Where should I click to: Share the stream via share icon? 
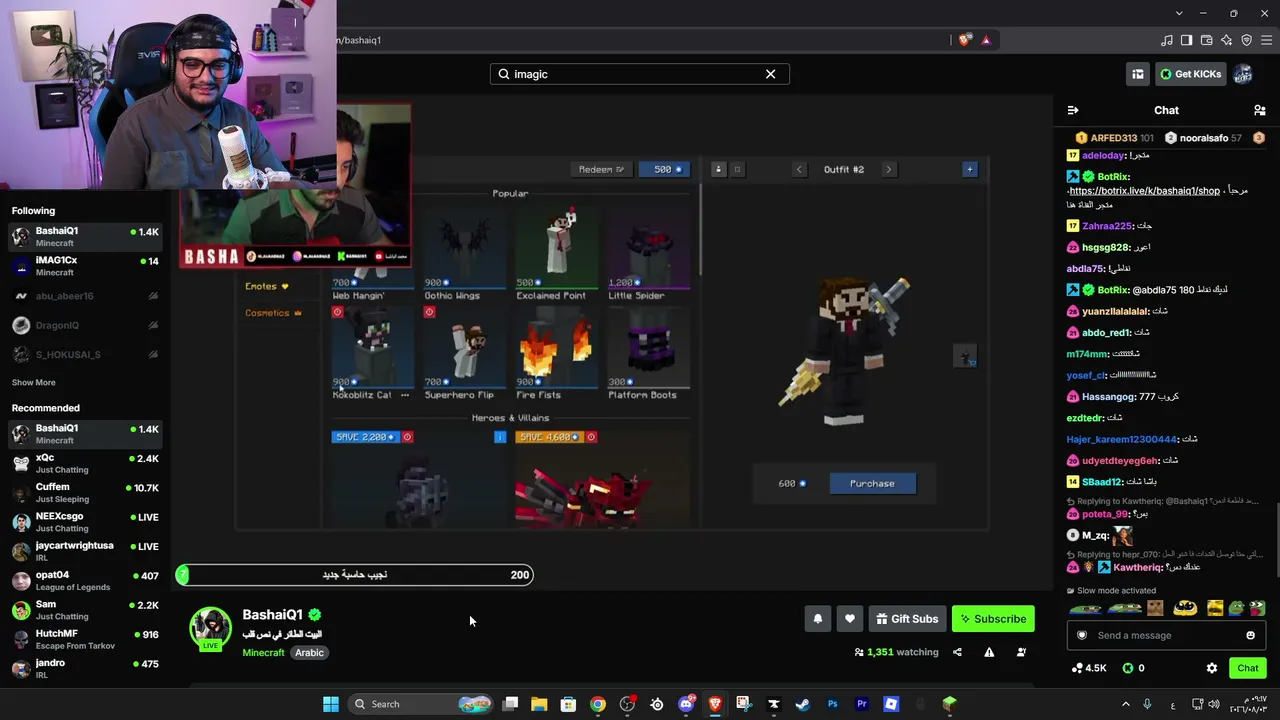957,652
